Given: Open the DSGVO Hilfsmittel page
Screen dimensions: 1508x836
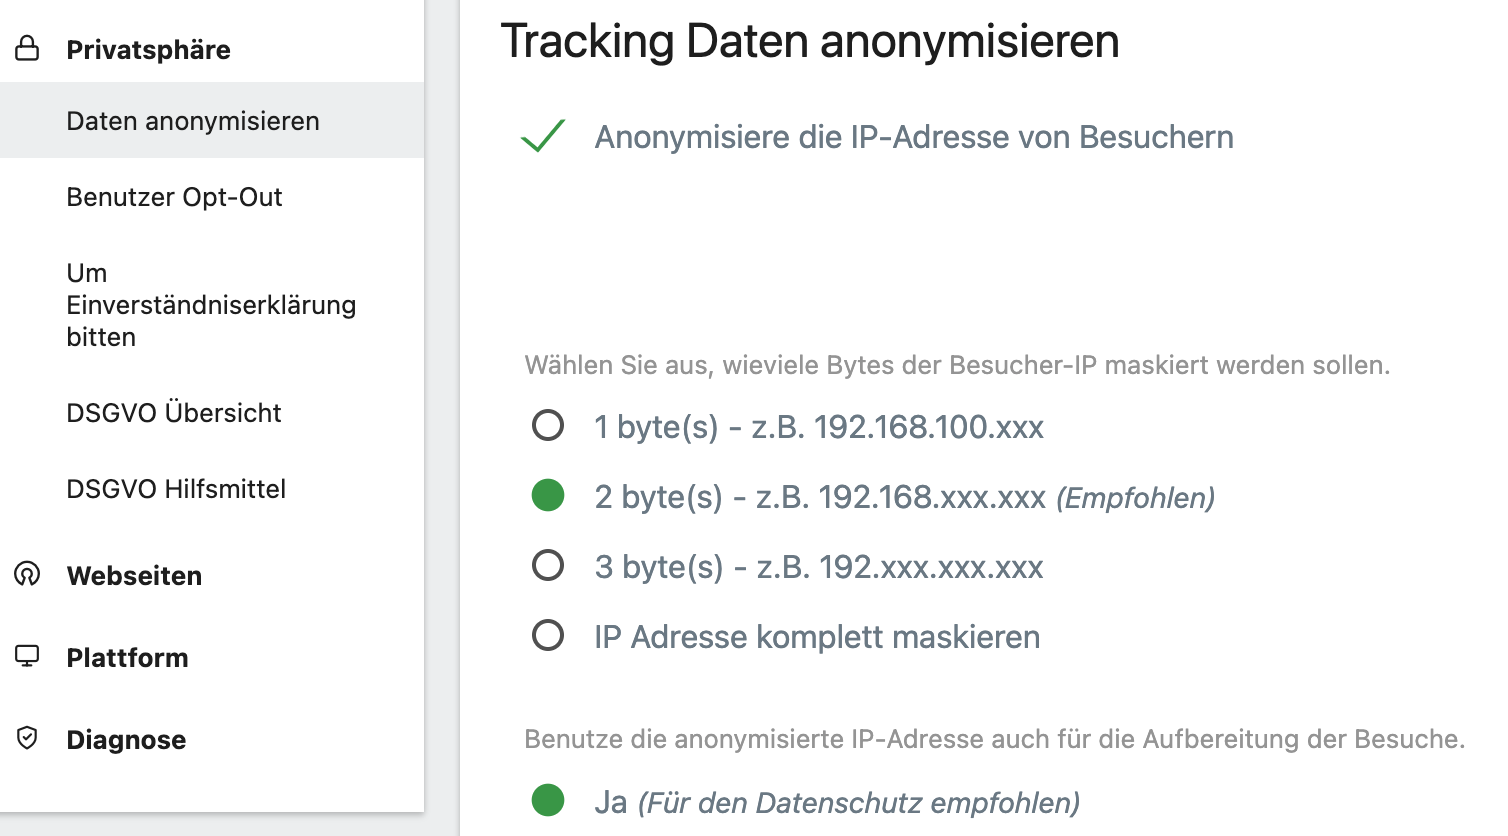Looking at the screenshot, I should [x=176, y=489].
